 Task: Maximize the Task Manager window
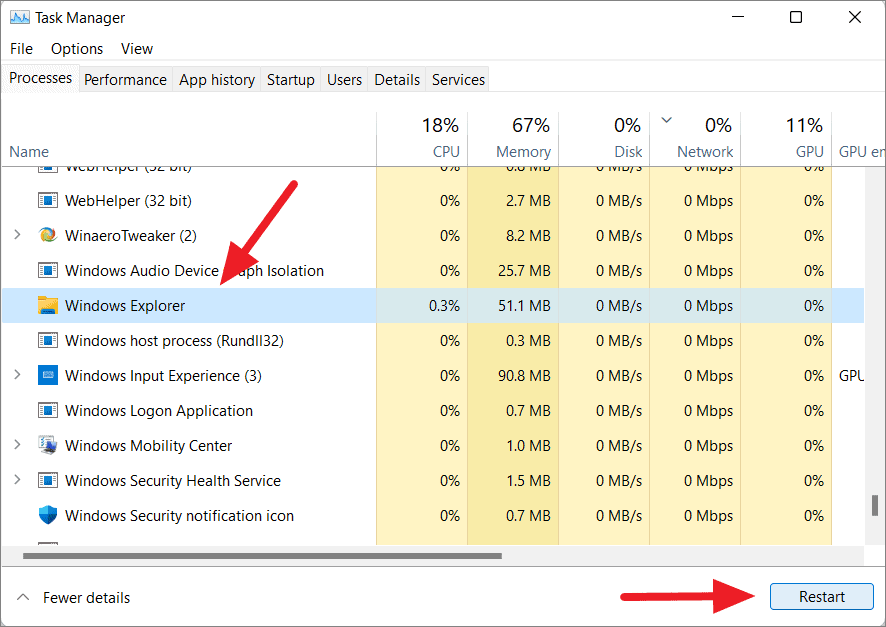pyautogui.click(x=796, y=17)
